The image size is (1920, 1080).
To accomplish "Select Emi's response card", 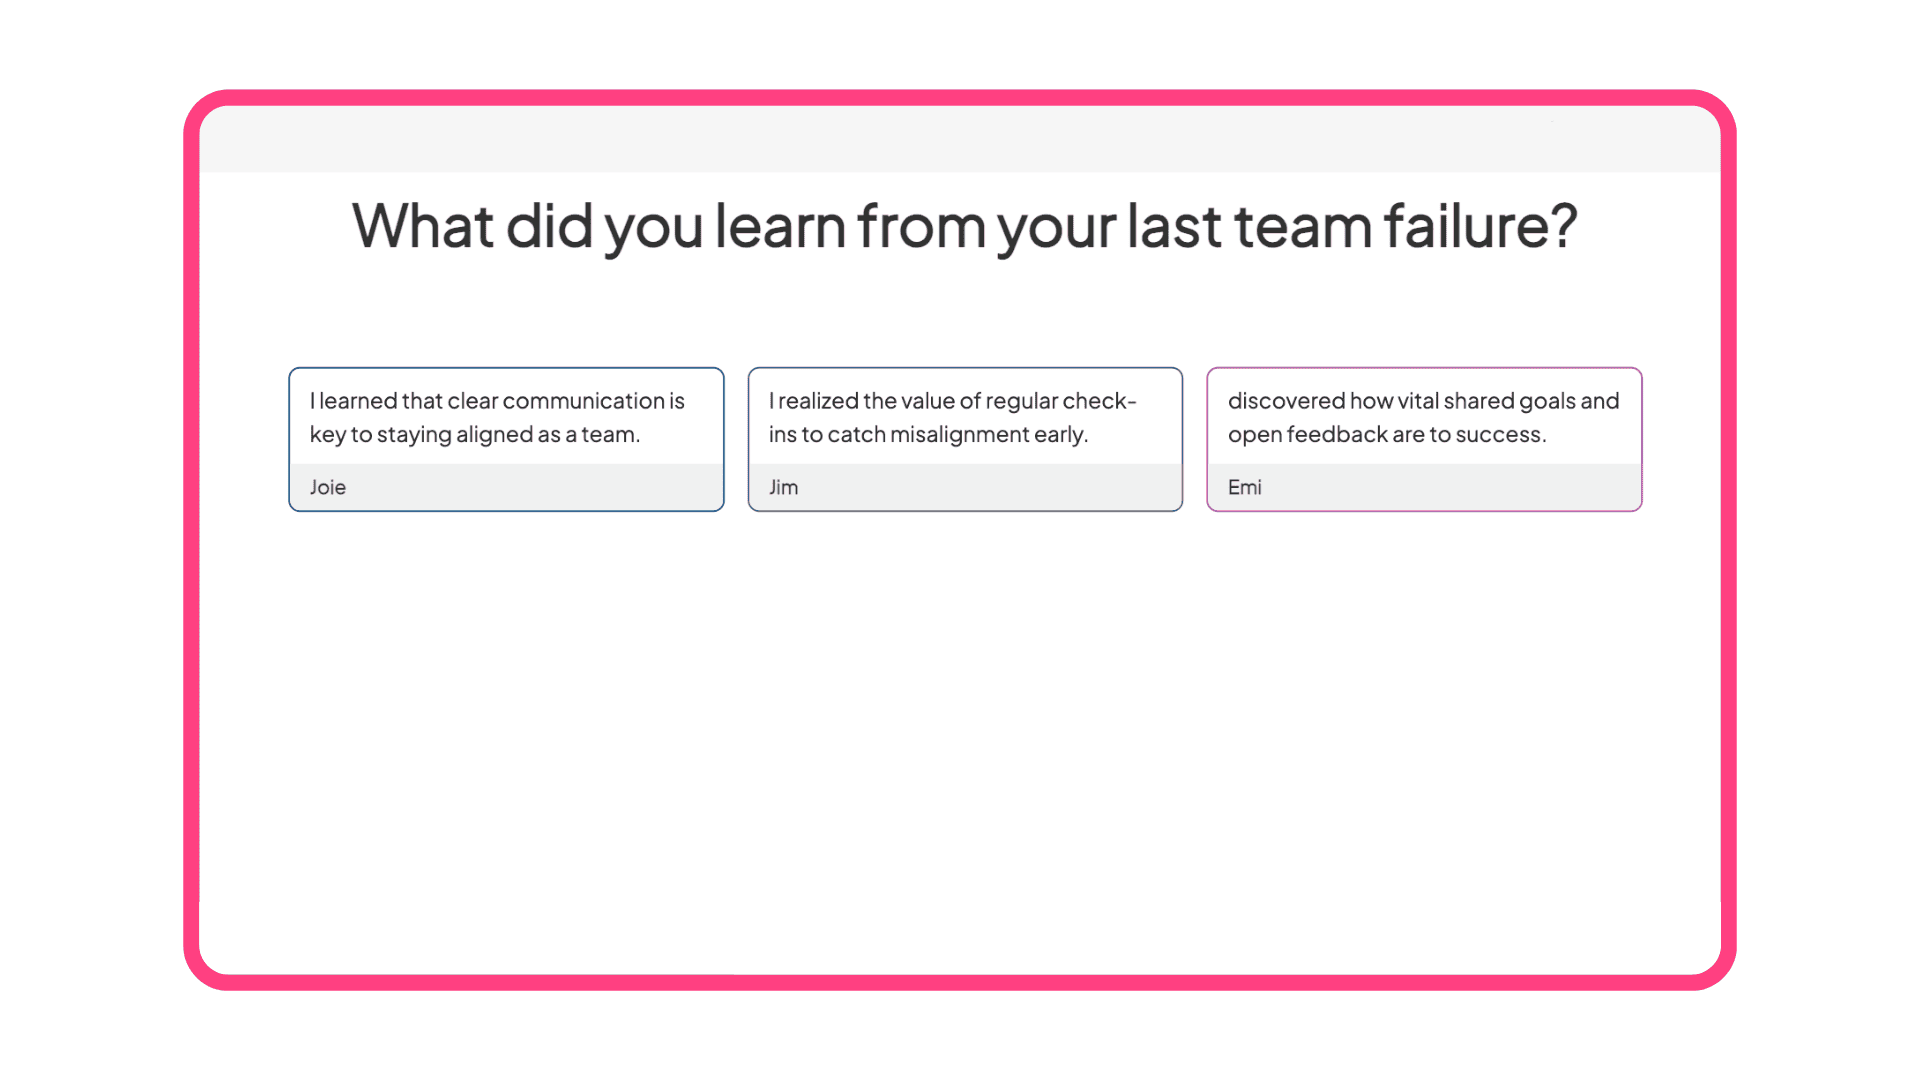I will tap(1424, 438).
